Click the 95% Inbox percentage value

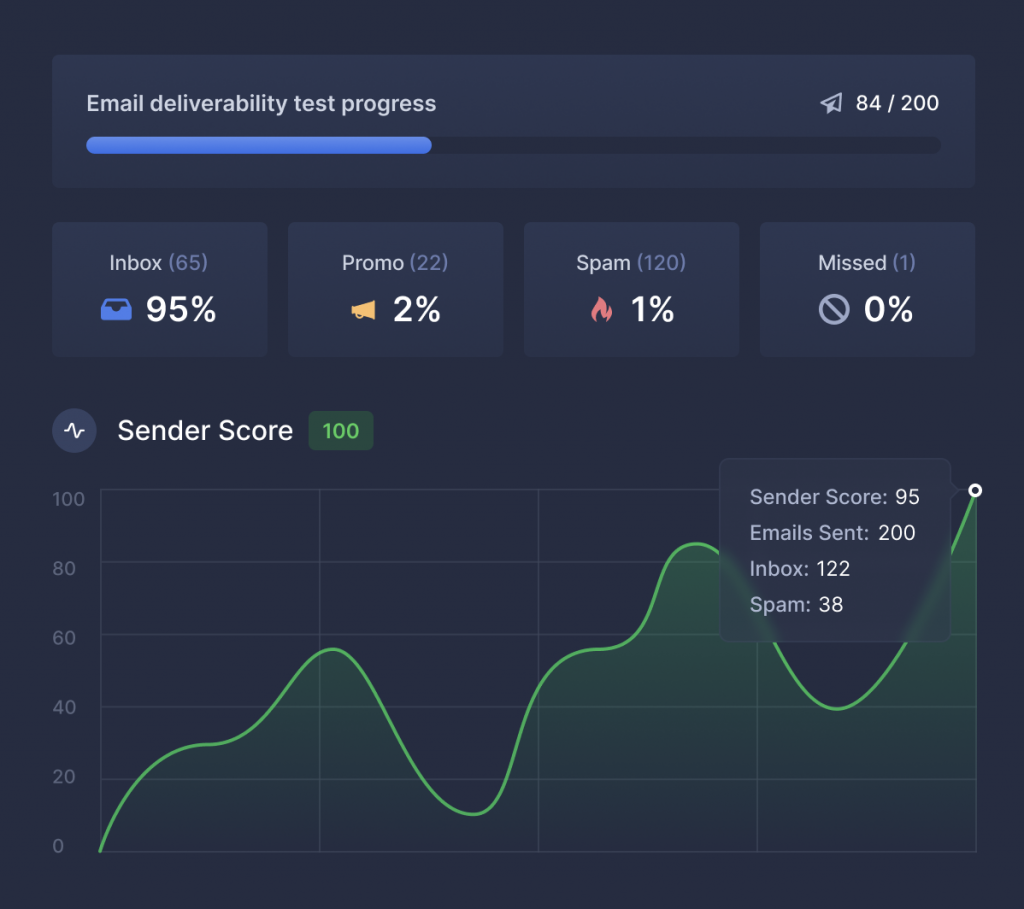[181, 310]
